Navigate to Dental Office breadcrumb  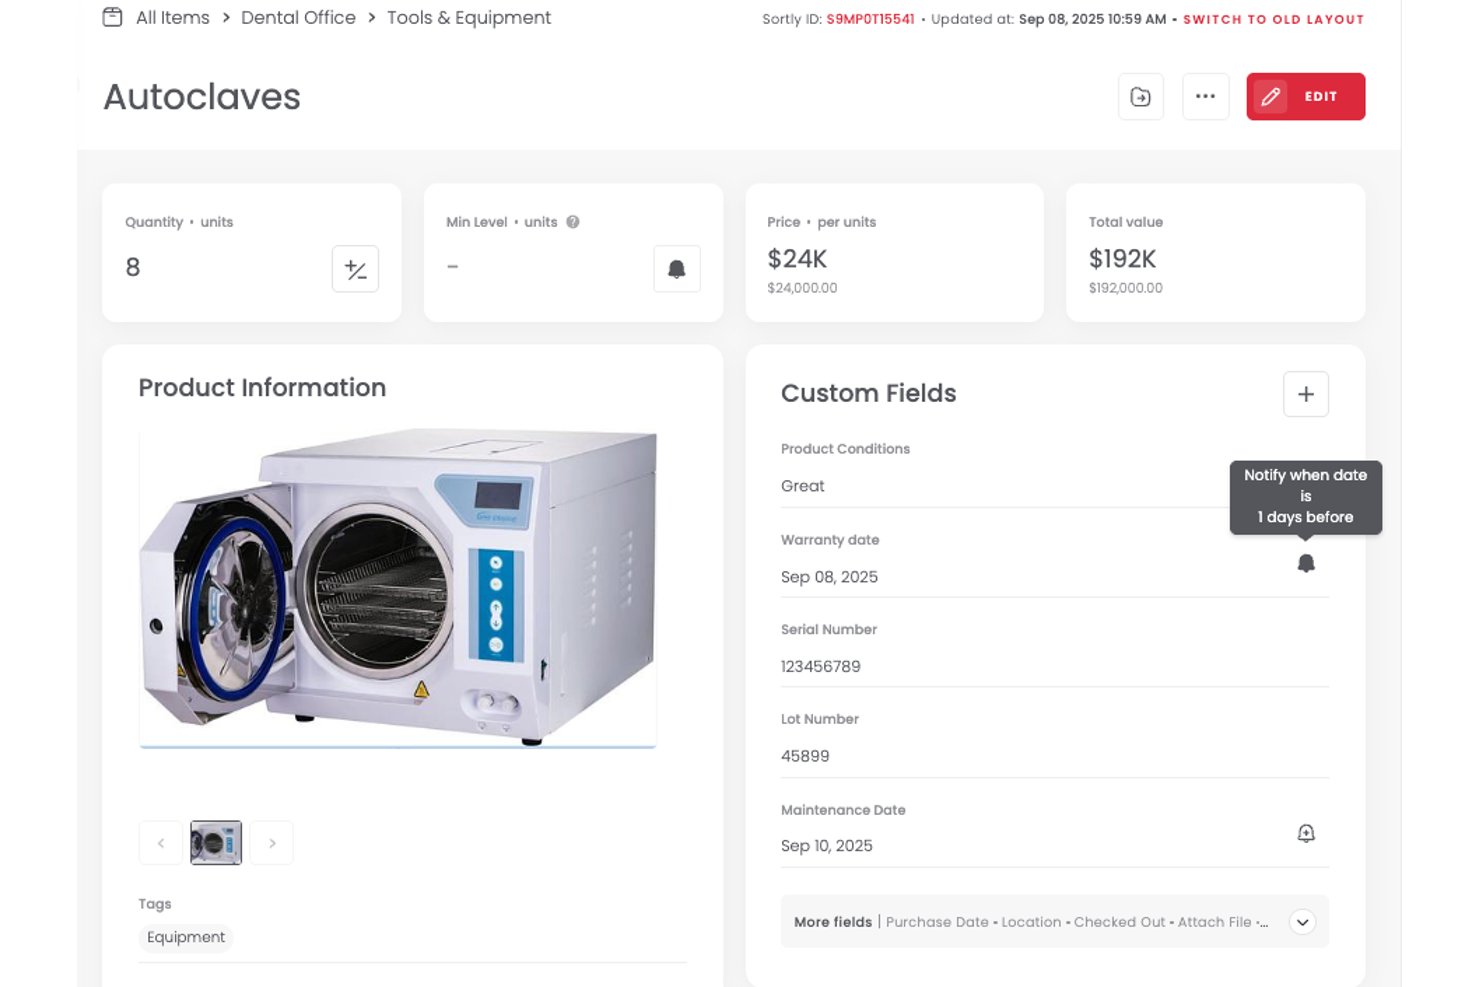click(298, 18)
